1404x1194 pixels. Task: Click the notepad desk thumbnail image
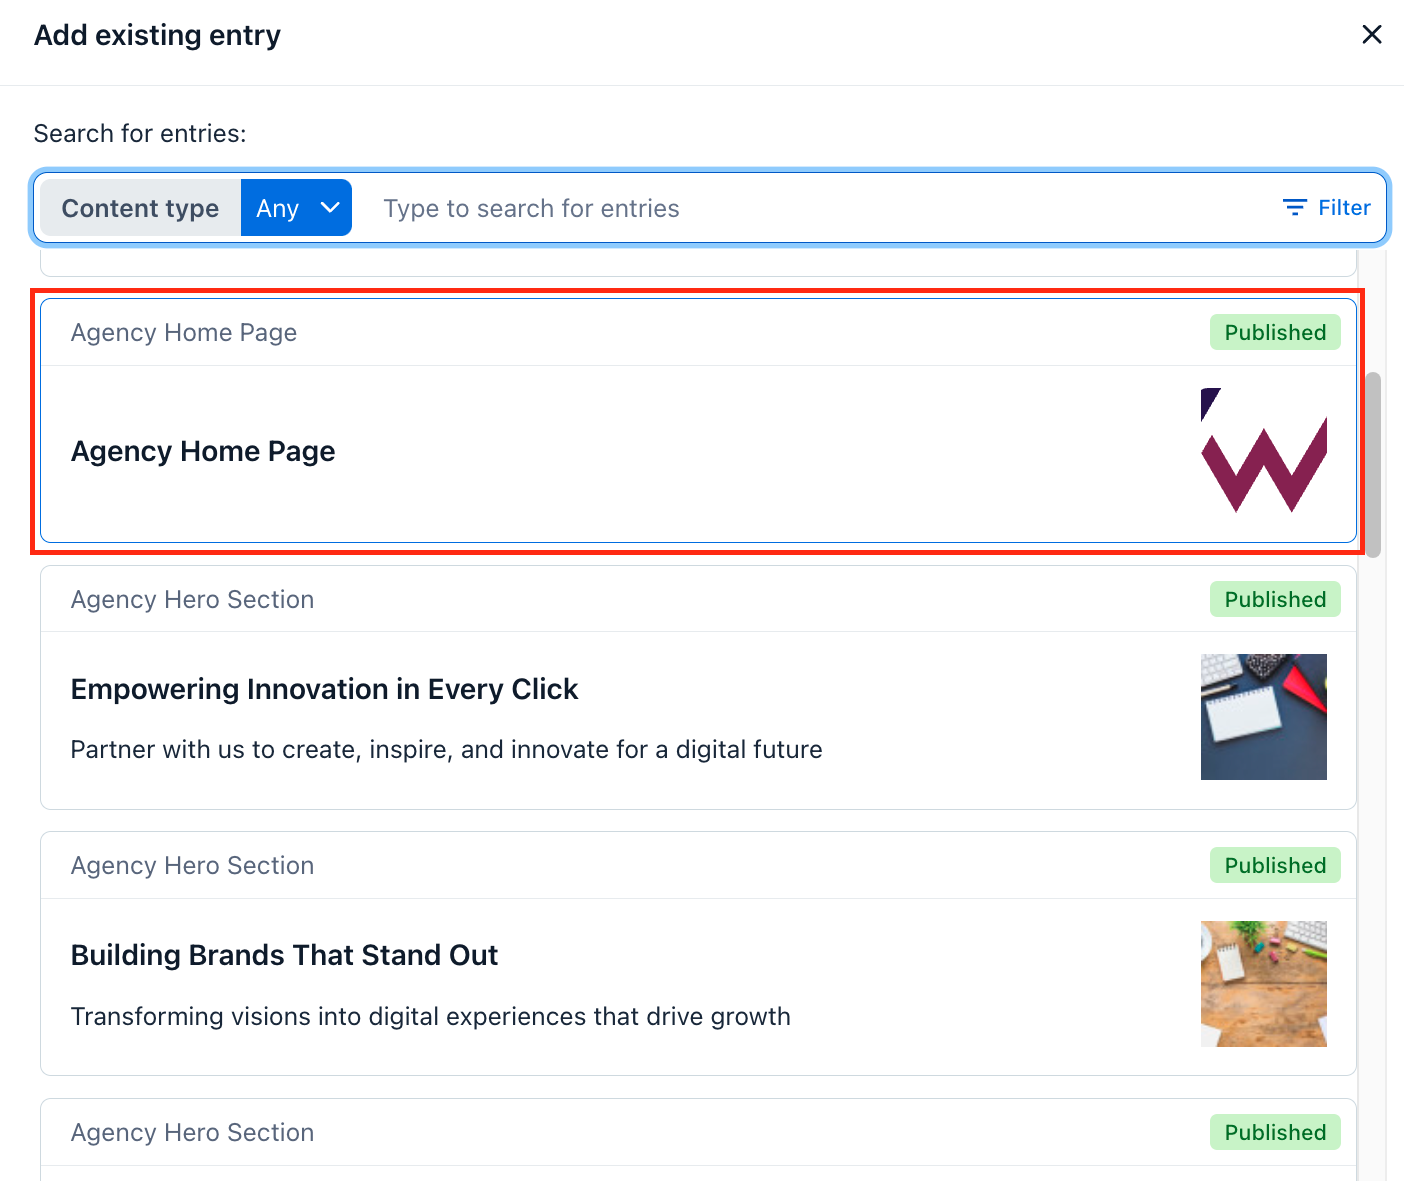click(1264, 717)
